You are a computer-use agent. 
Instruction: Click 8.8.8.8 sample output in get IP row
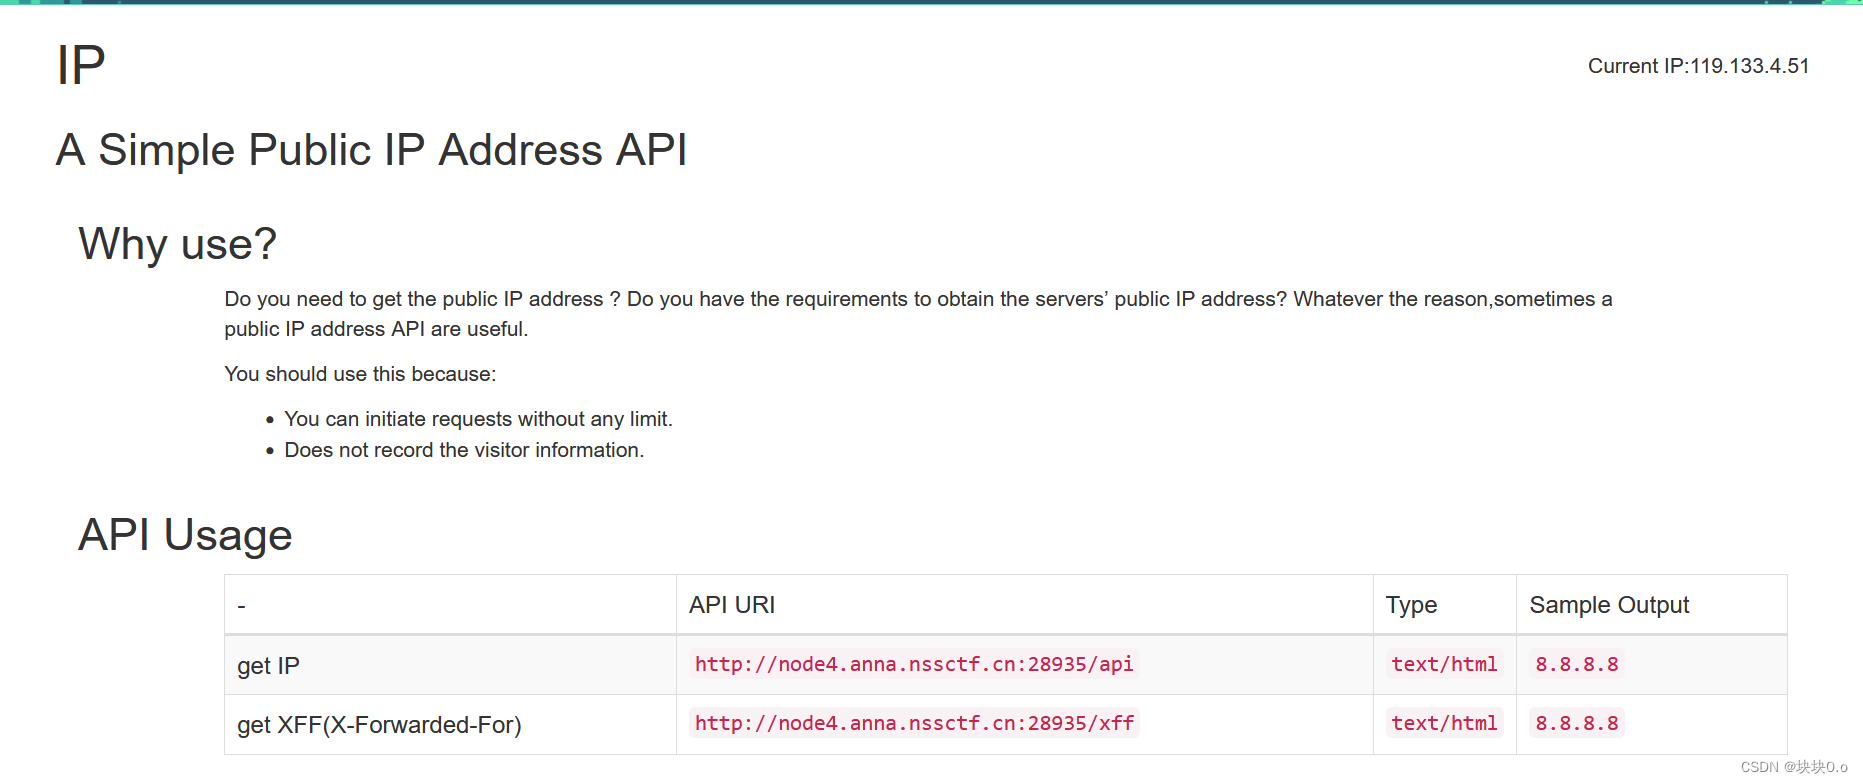(1577, 664)
